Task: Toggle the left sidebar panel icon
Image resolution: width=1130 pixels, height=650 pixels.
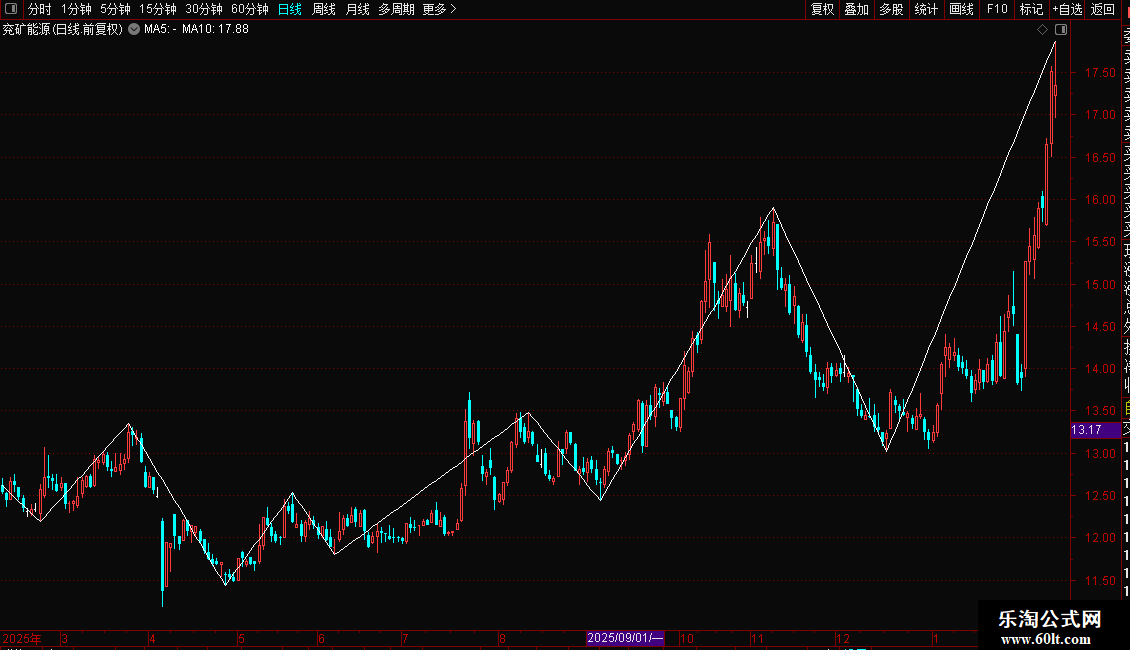Action: point(11,9)
